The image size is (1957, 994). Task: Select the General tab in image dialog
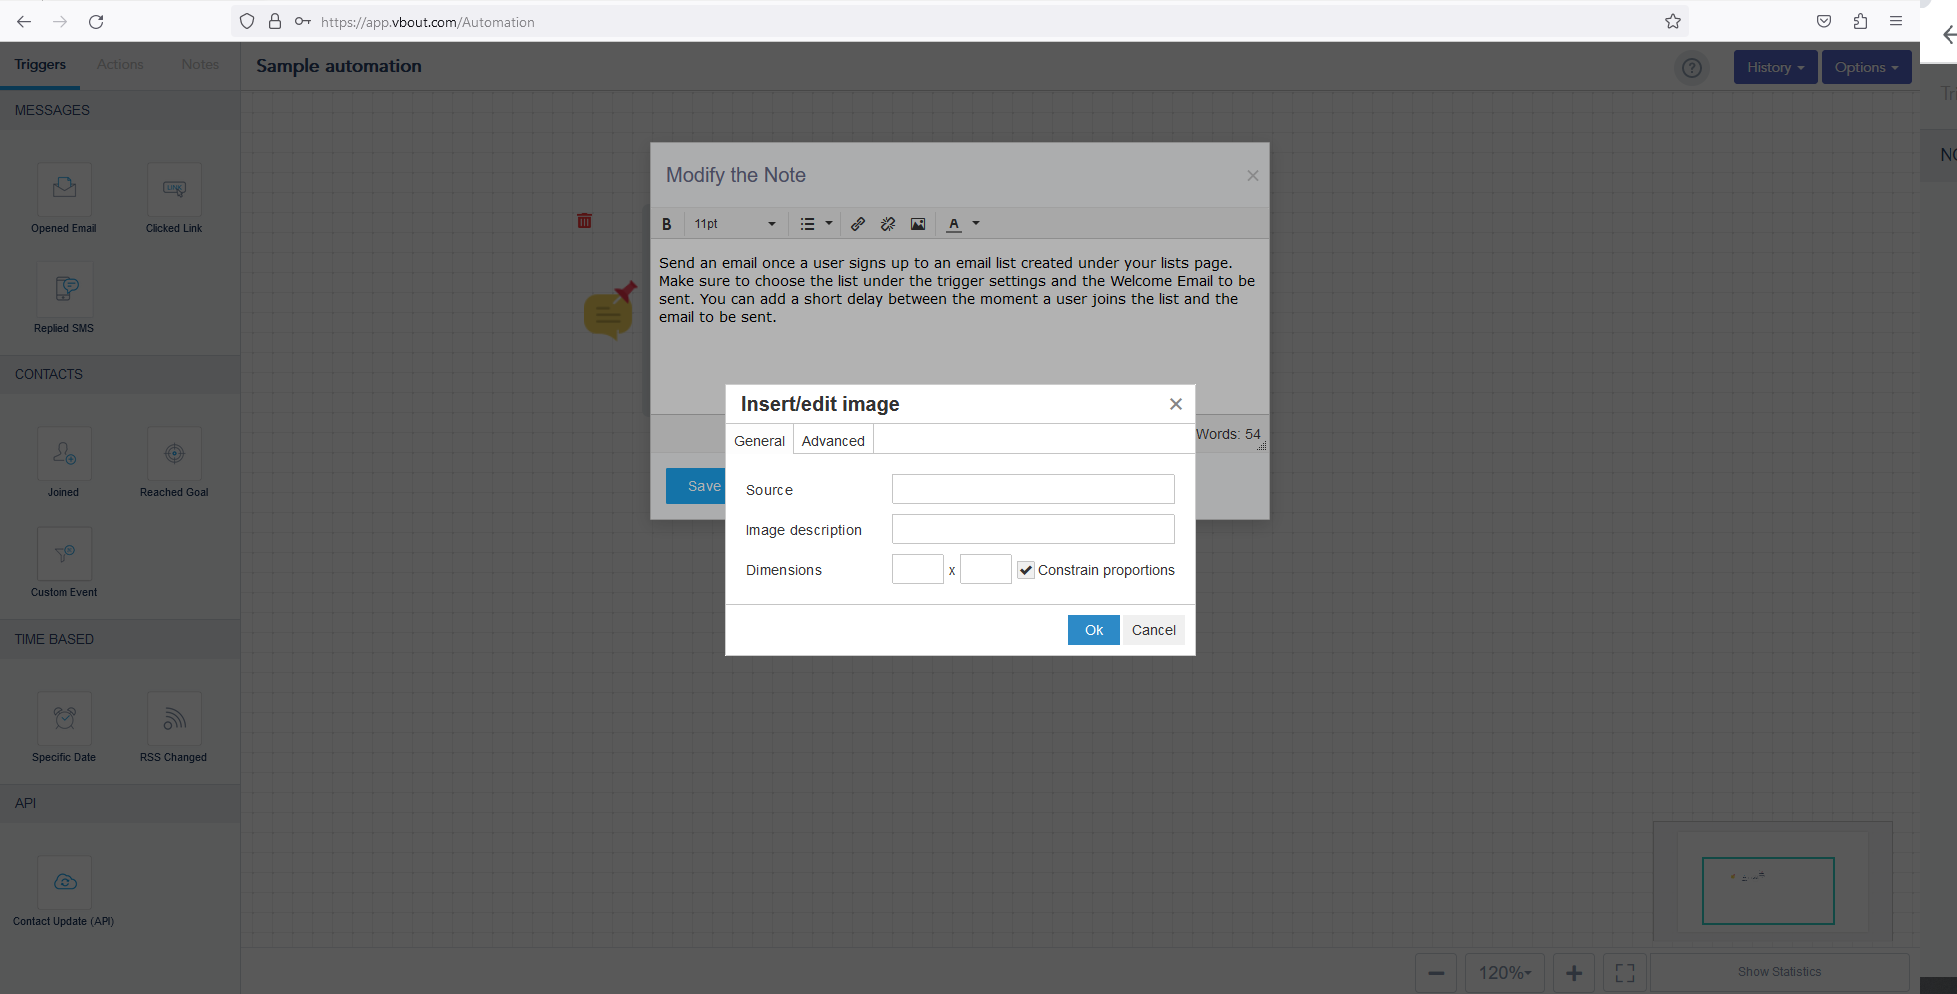760,441
